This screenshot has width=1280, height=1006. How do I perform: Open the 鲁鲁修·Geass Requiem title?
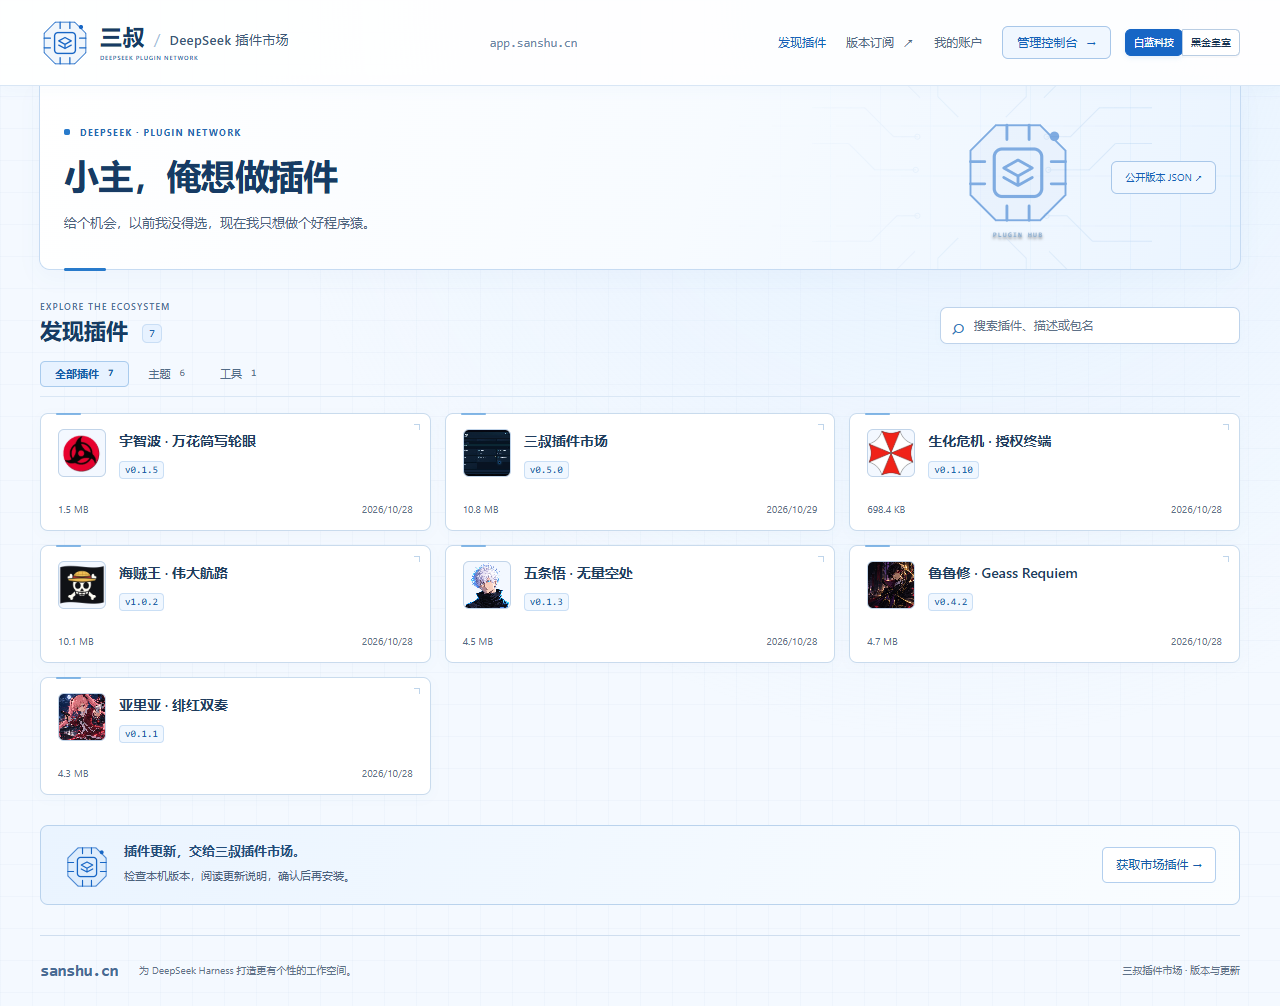(1003, 573)
